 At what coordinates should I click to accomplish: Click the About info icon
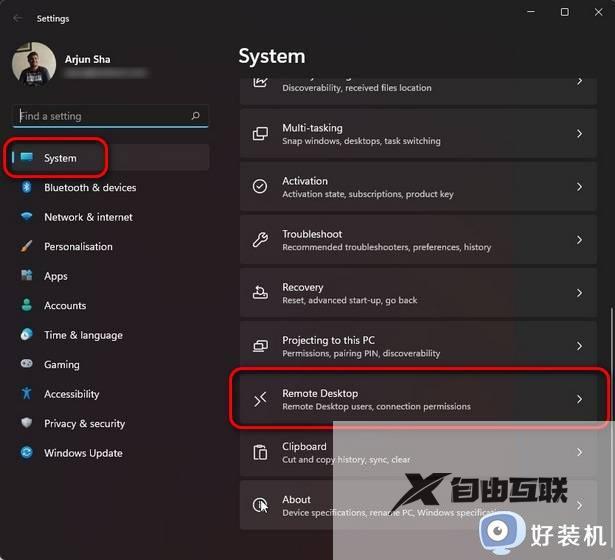(x=260, y=505)
